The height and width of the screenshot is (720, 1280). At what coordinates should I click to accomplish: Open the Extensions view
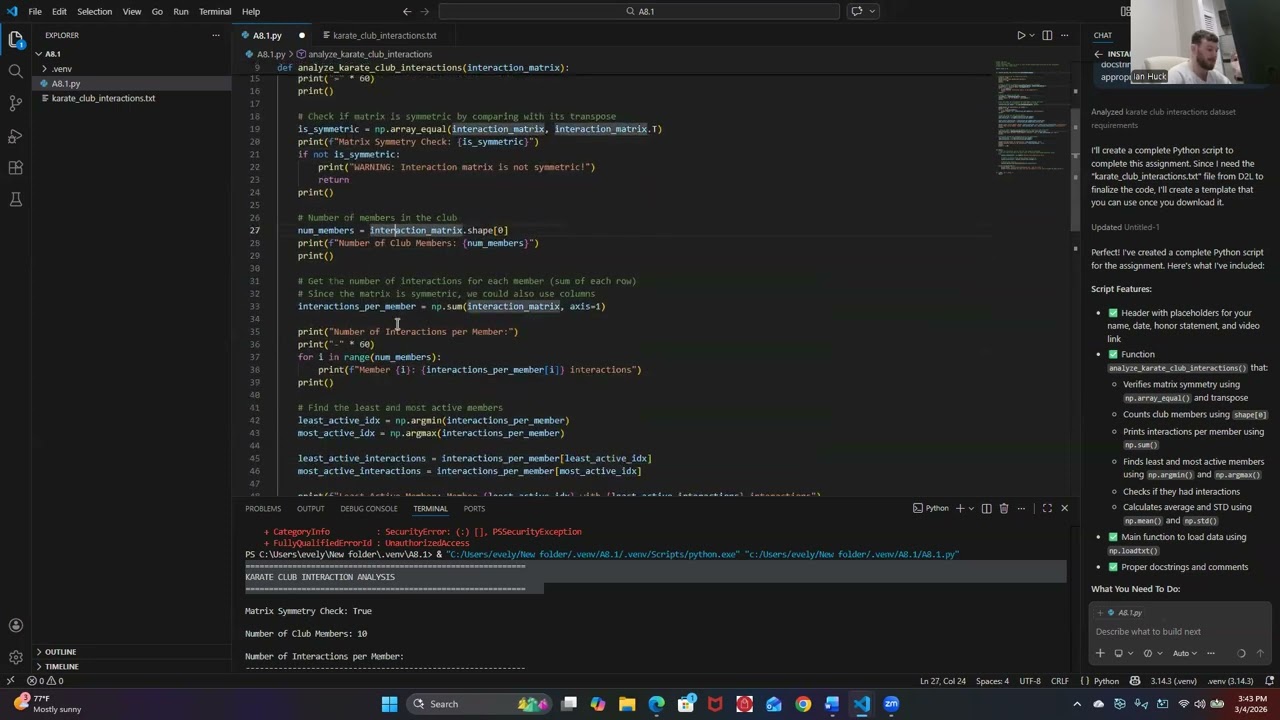tap(16, 167)
